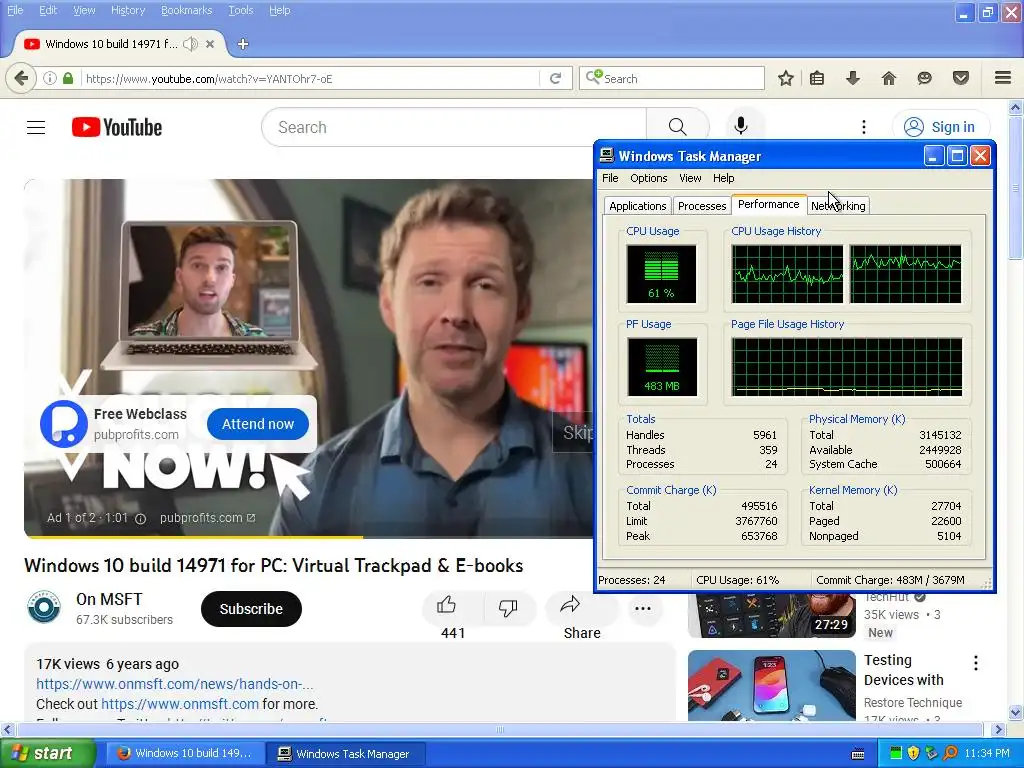
Task: Open the Firefox History menu
Action: coord(128,10)
